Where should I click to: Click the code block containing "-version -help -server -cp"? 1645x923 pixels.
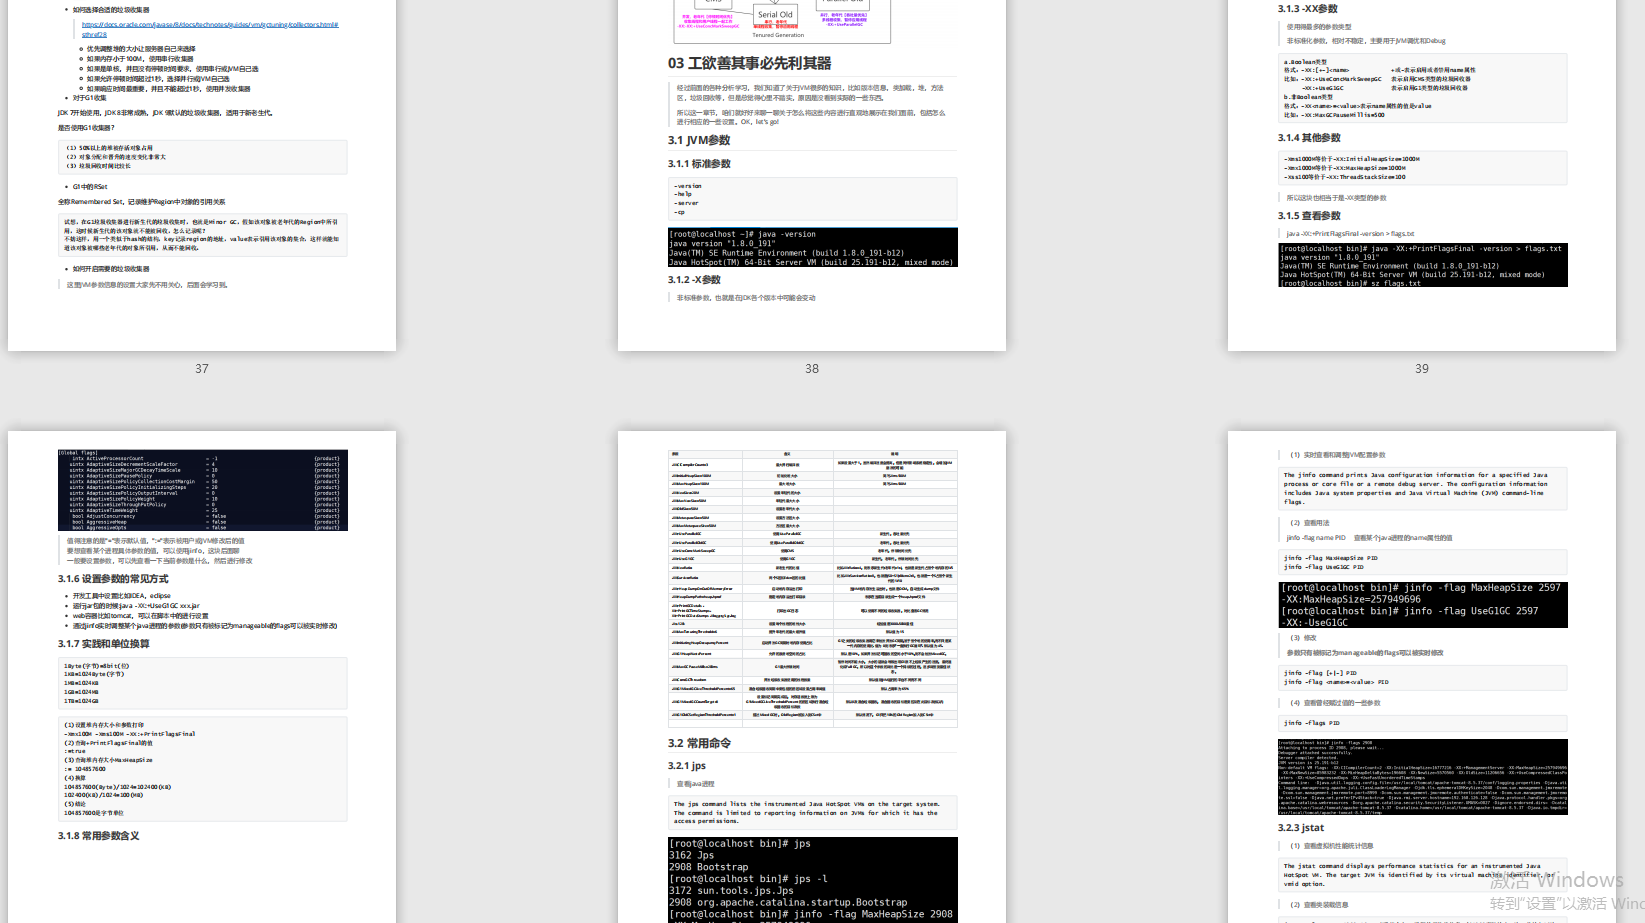(813, 199)
